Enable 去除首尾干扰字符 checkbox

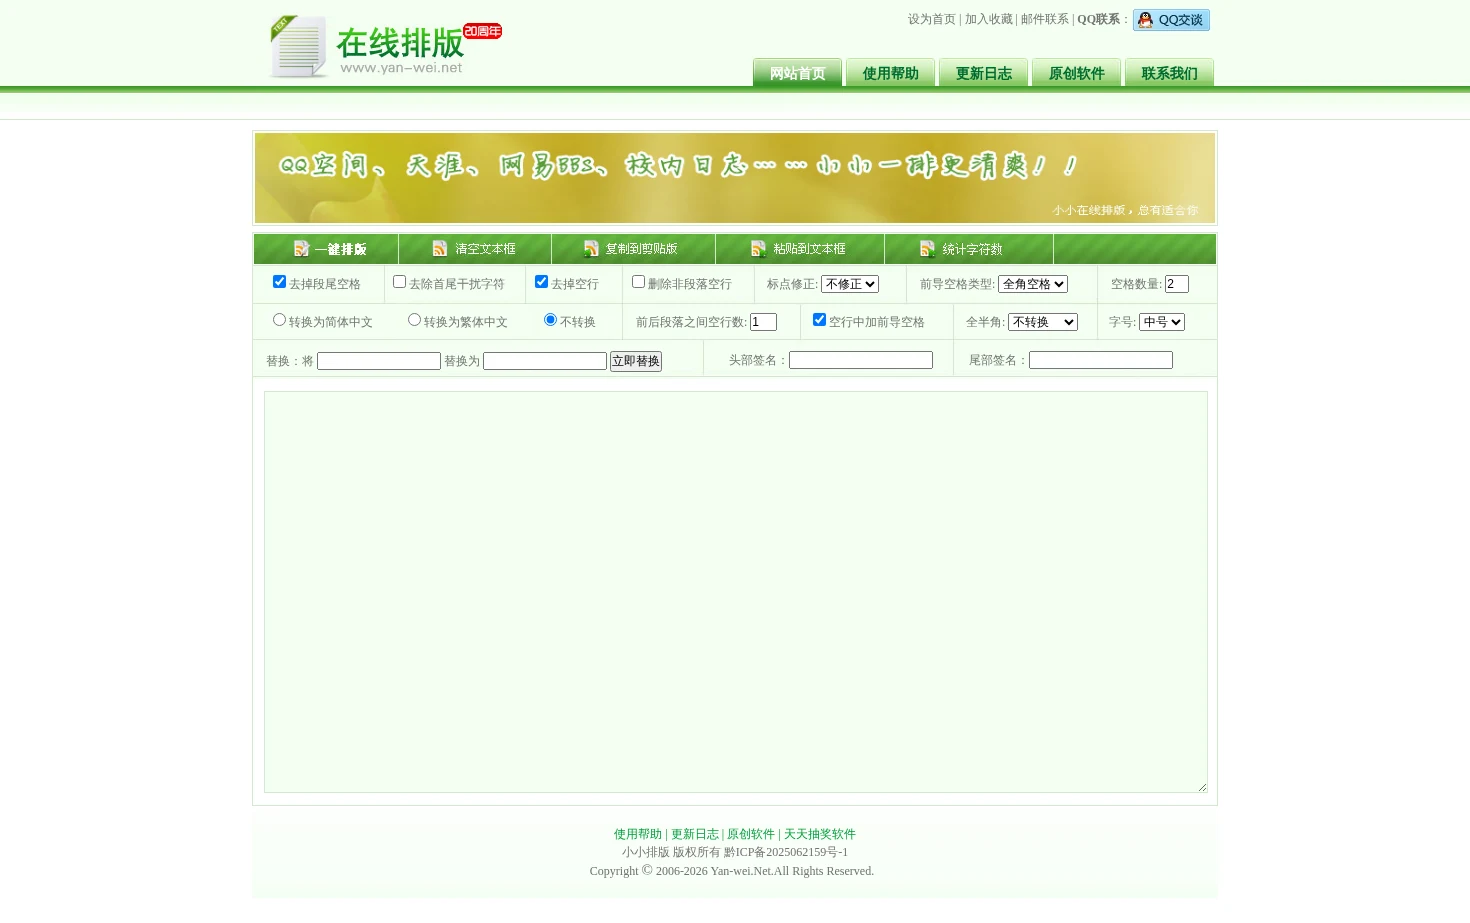click(399, 282)
